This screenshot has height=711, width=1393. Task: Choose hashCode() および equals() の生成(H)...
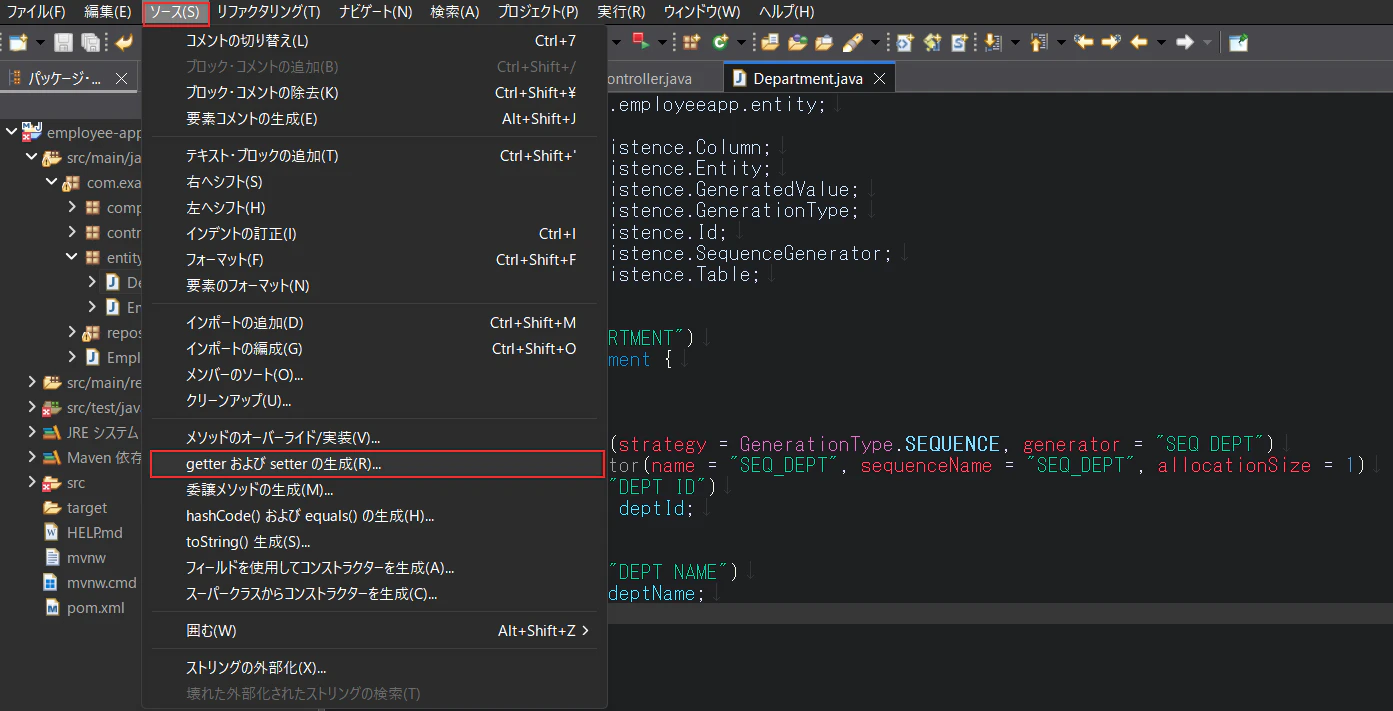[x=375, y=516]
